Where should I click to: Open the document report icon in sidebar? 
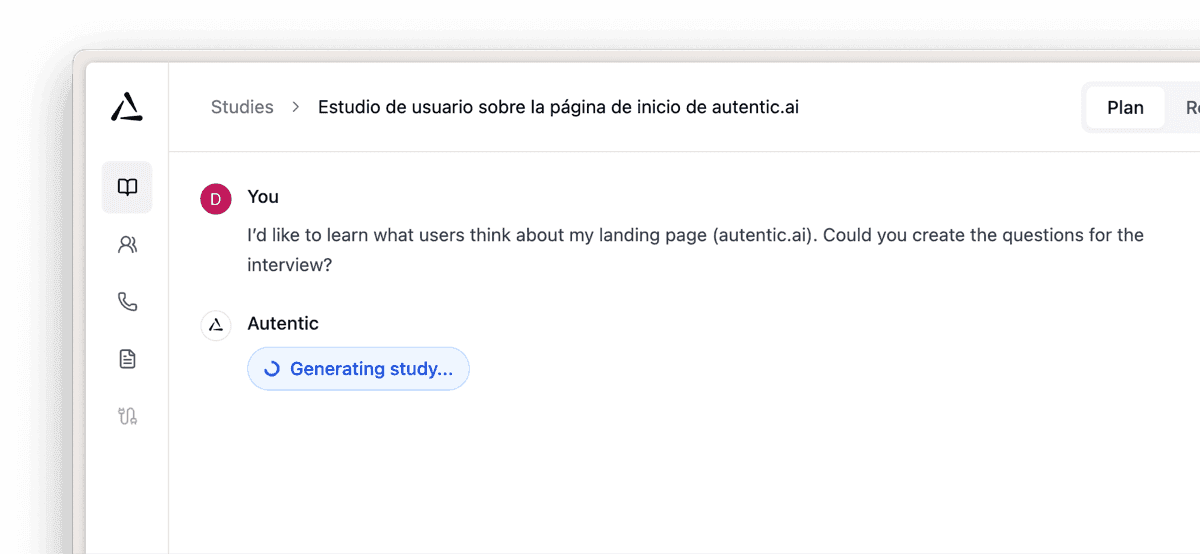[x=127, y=359]
